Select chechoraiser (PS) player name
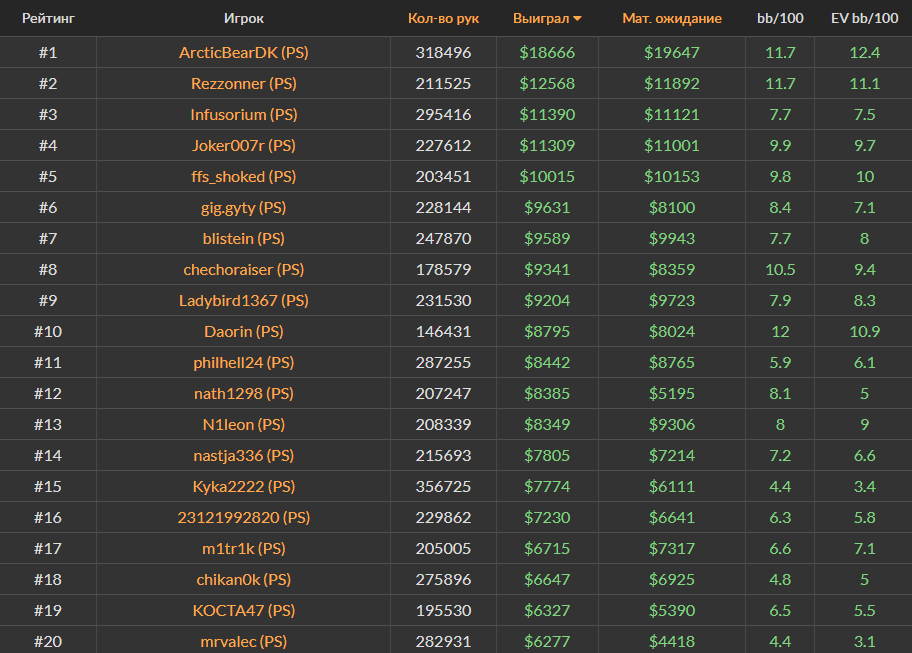 243,269
